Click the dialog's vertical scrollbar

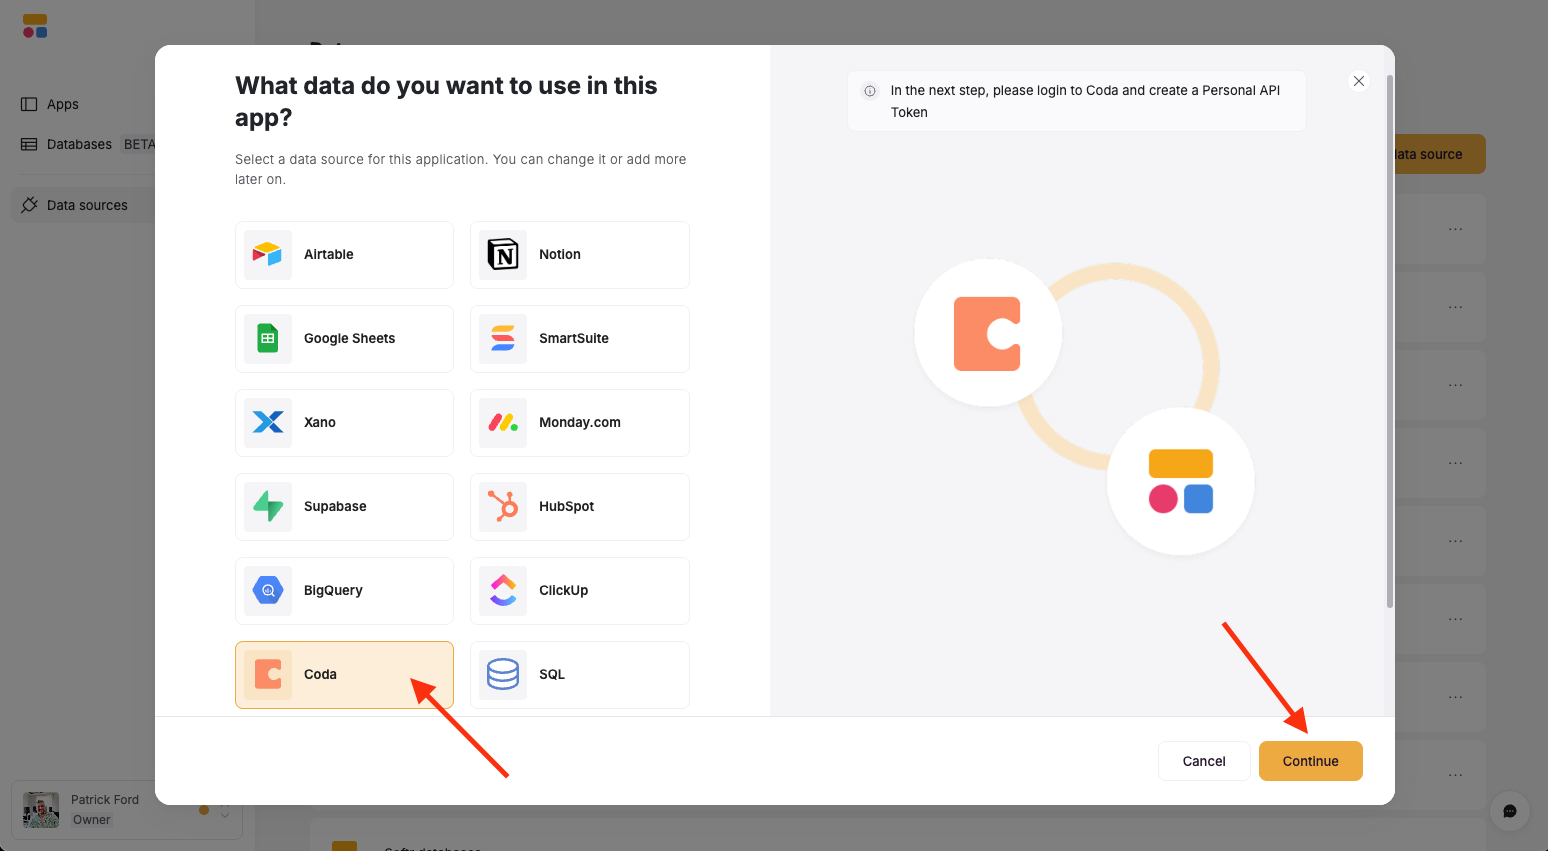pos(1390,340)
